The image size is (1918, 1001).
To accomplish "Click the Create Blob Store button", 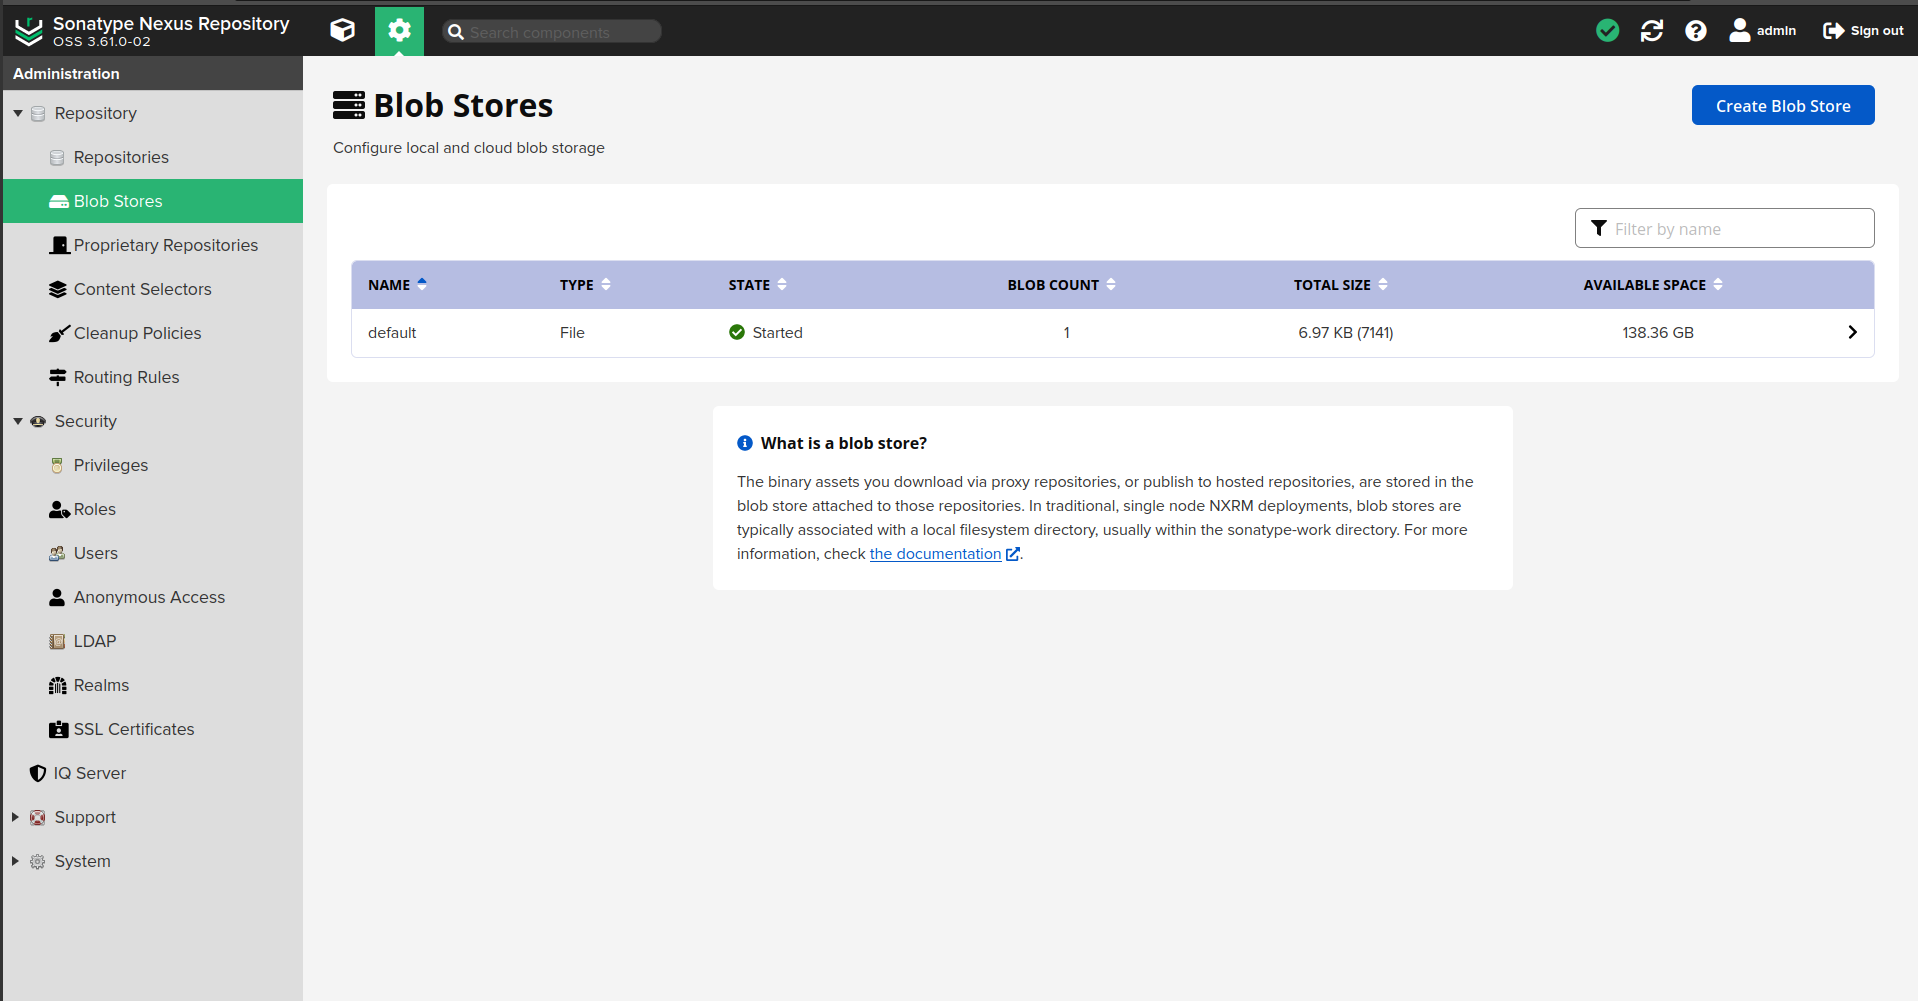I will 1782,106.
